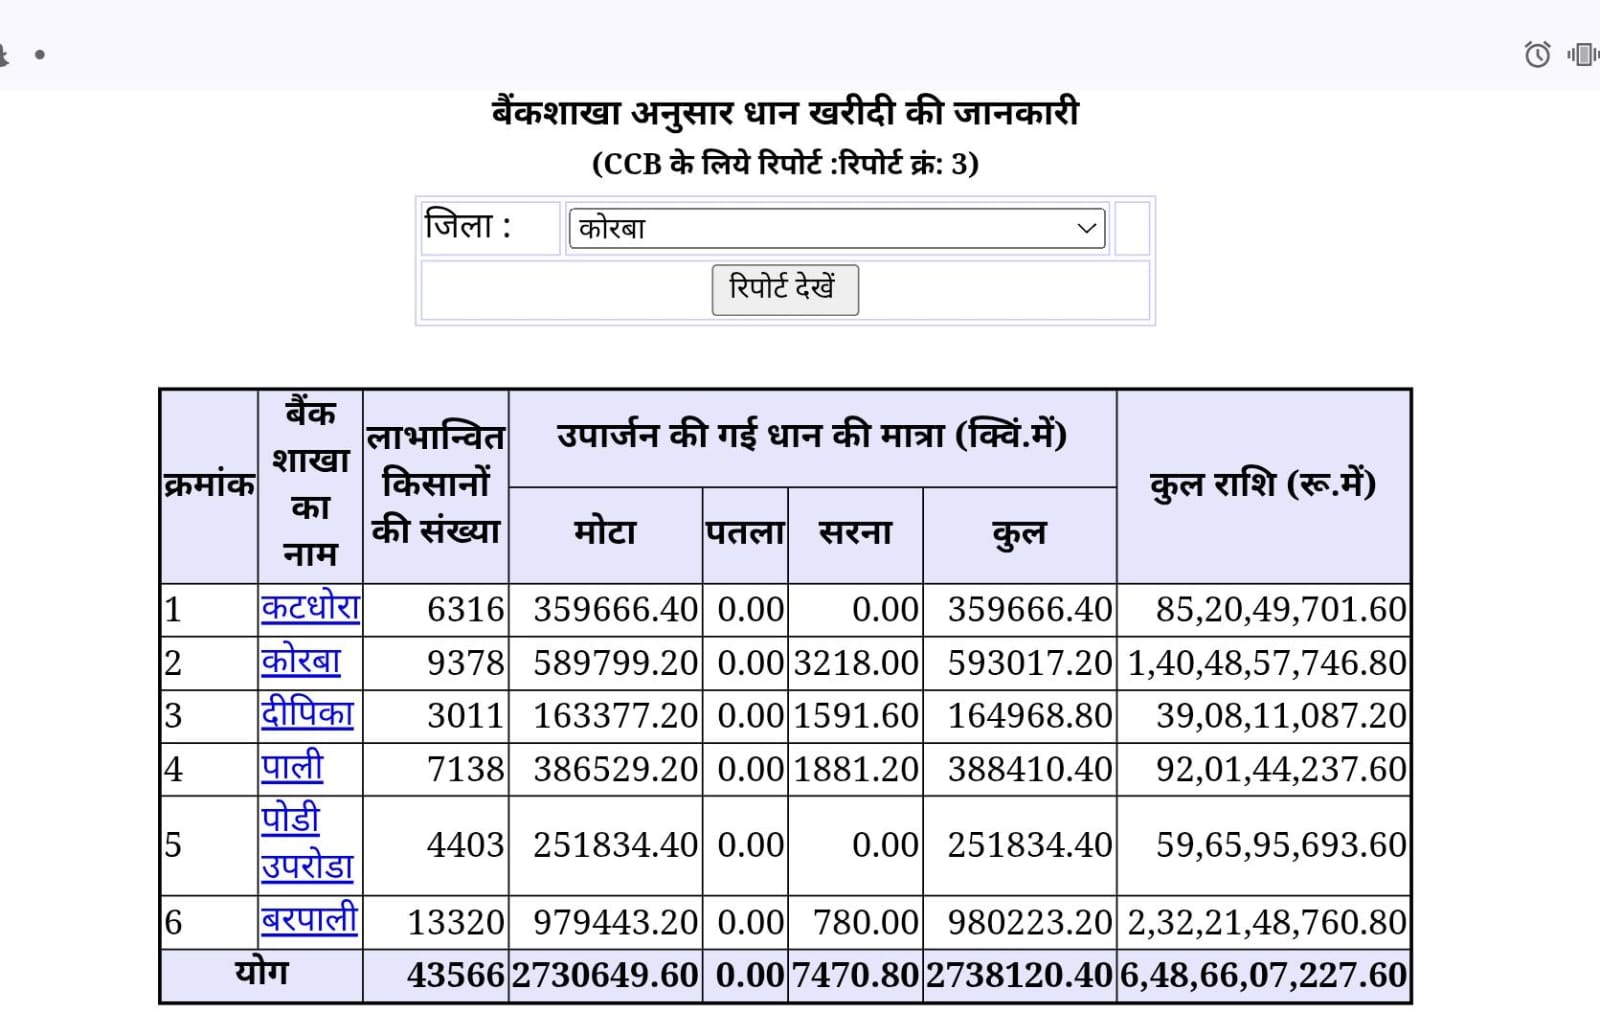Click the लाभान्वित किसानों की संख्या header

pyautogui.click(x=435, y=485)
